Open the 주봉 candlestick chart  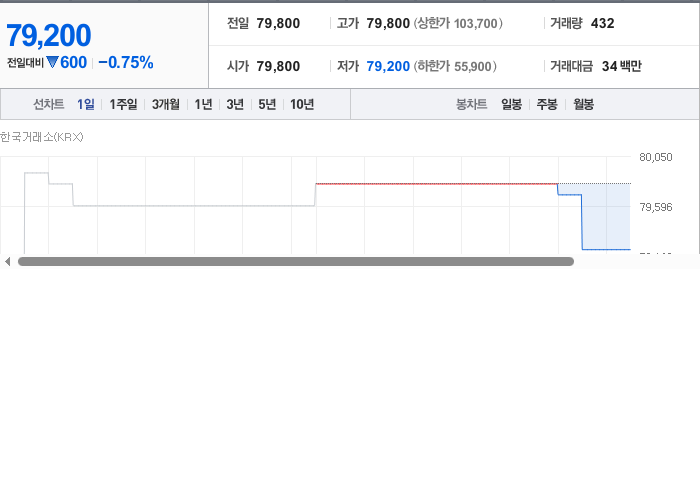(x=547, y=104)
